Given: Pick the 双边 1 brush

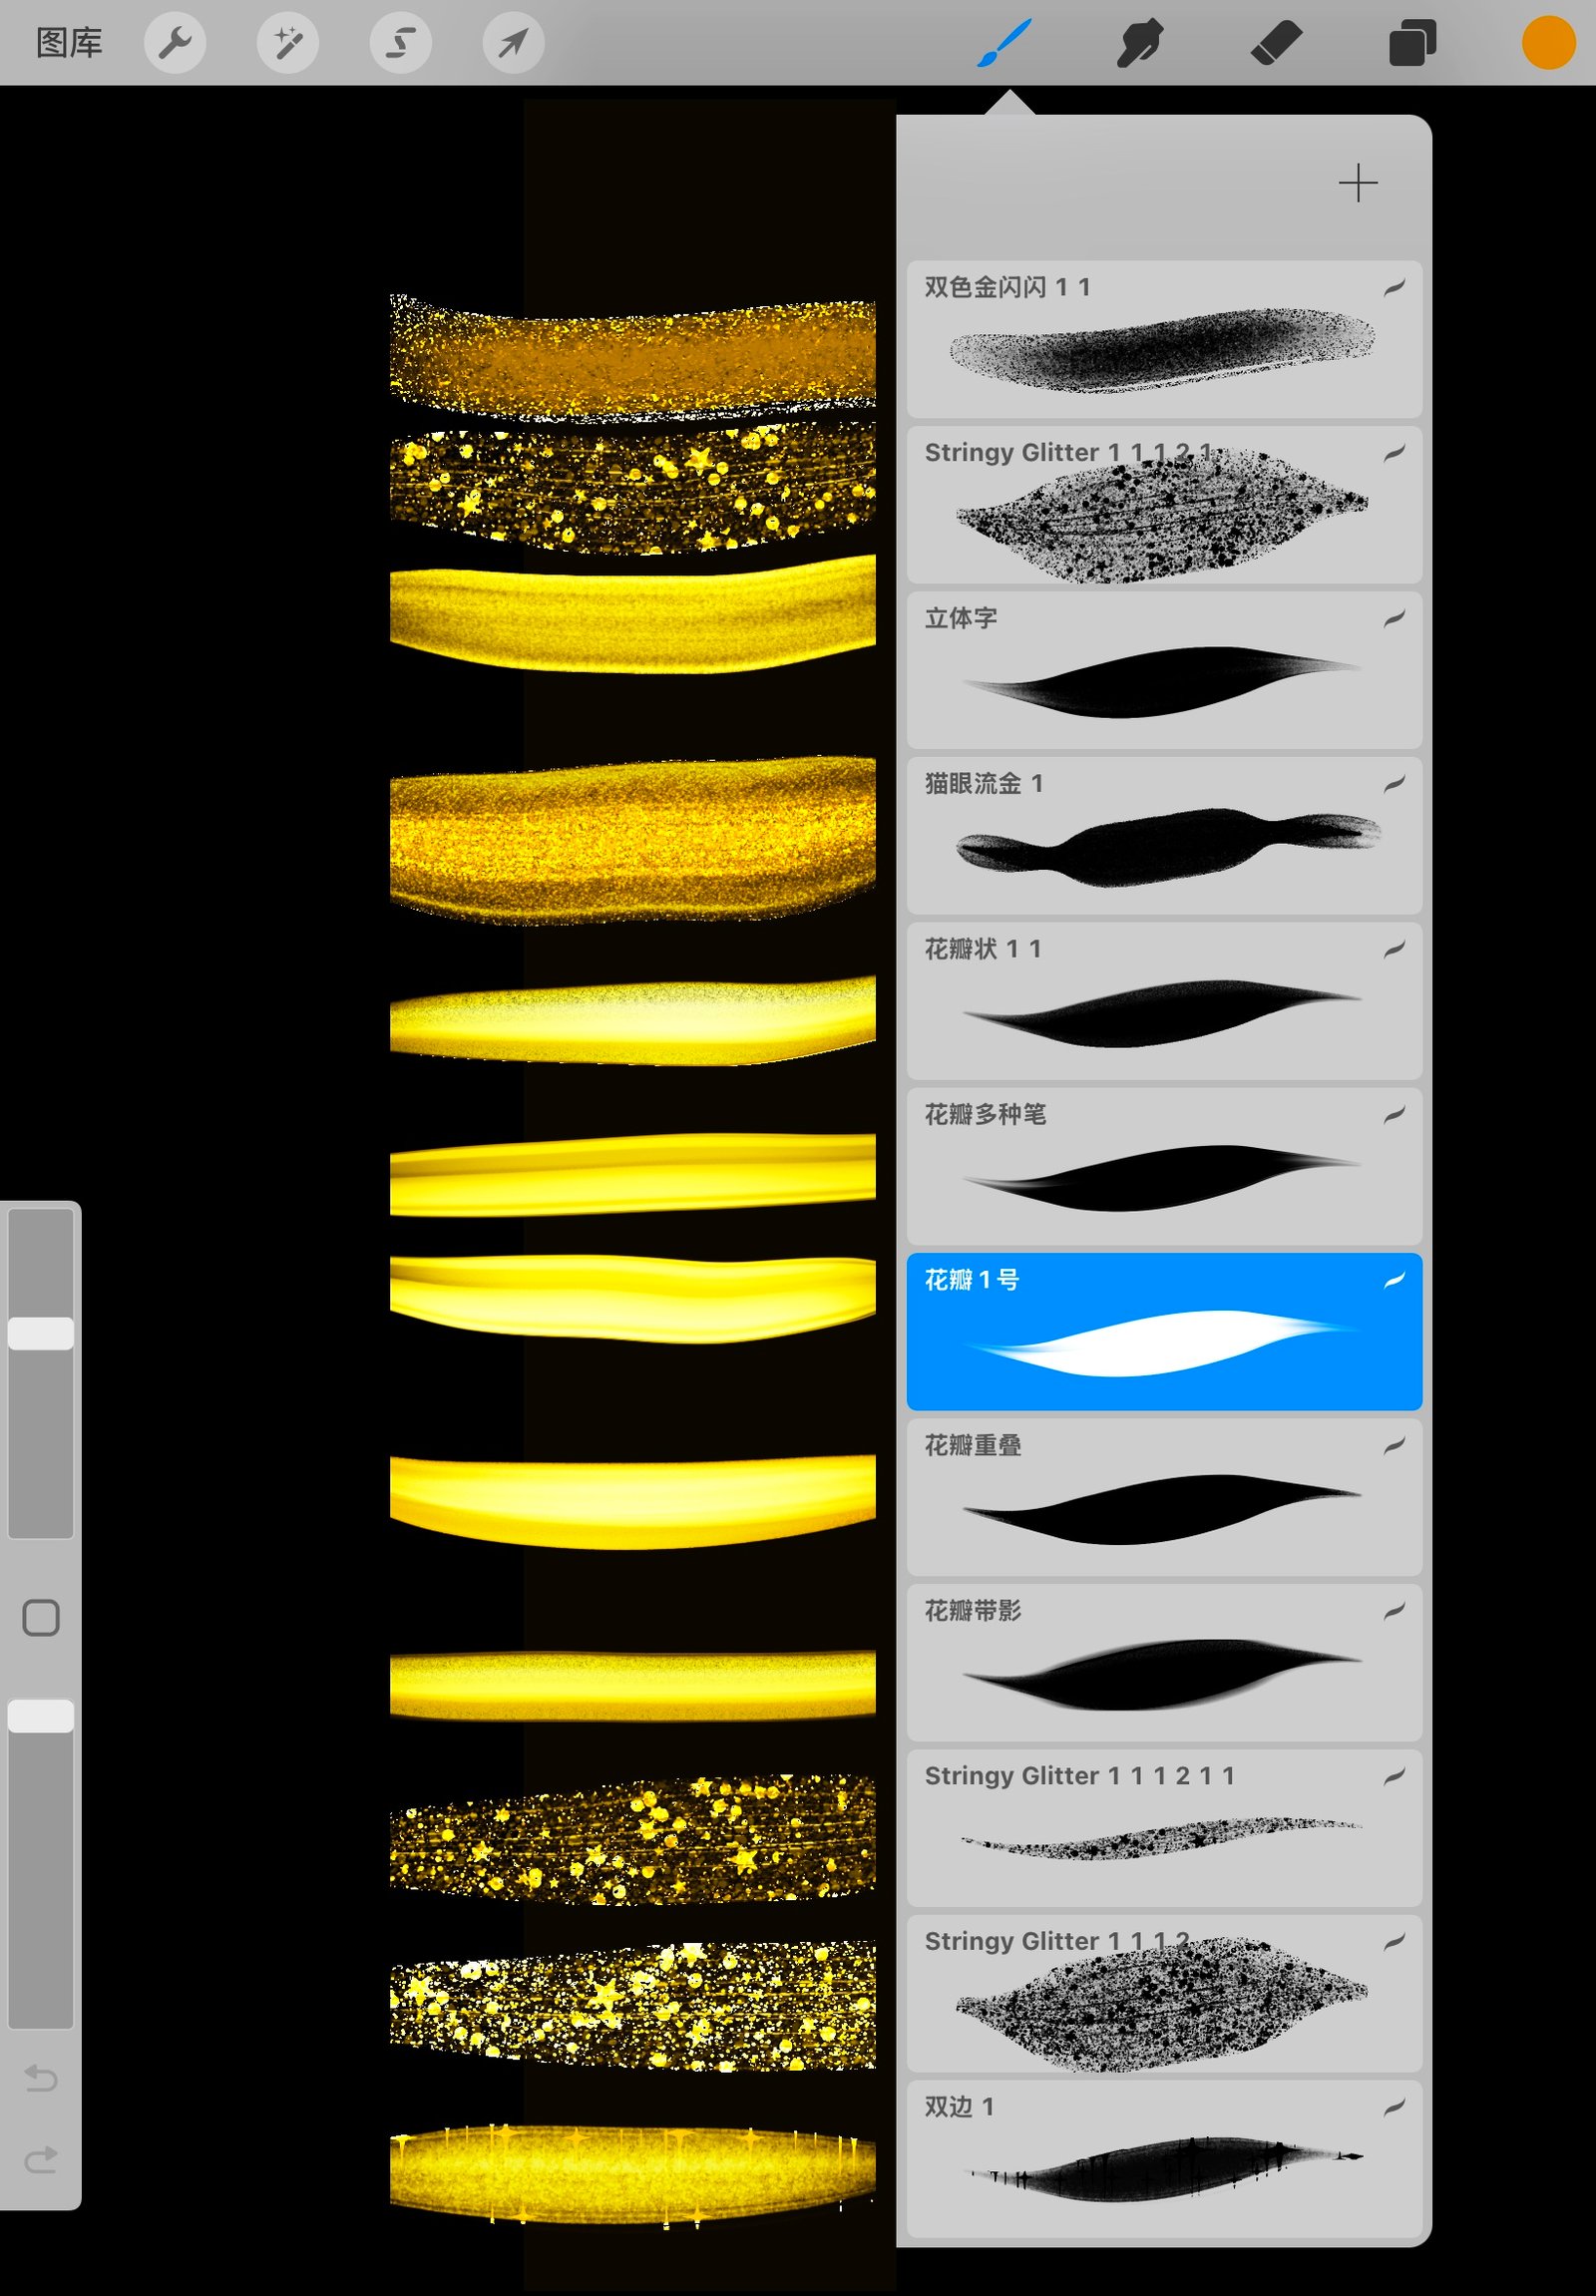Looking at the screenshot, I should coord(1164,2160).
